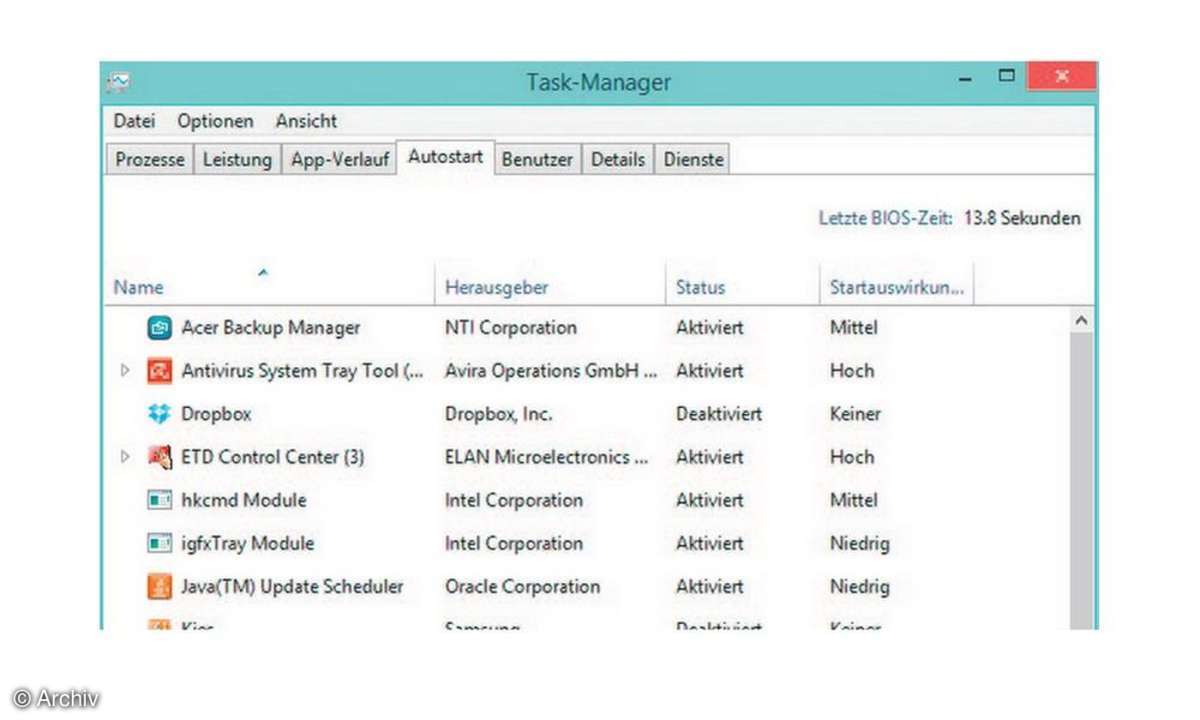1200x720 pixels.
Task: Click the Letzte BIOS-Zeit label
Action: tap(886, 217)
